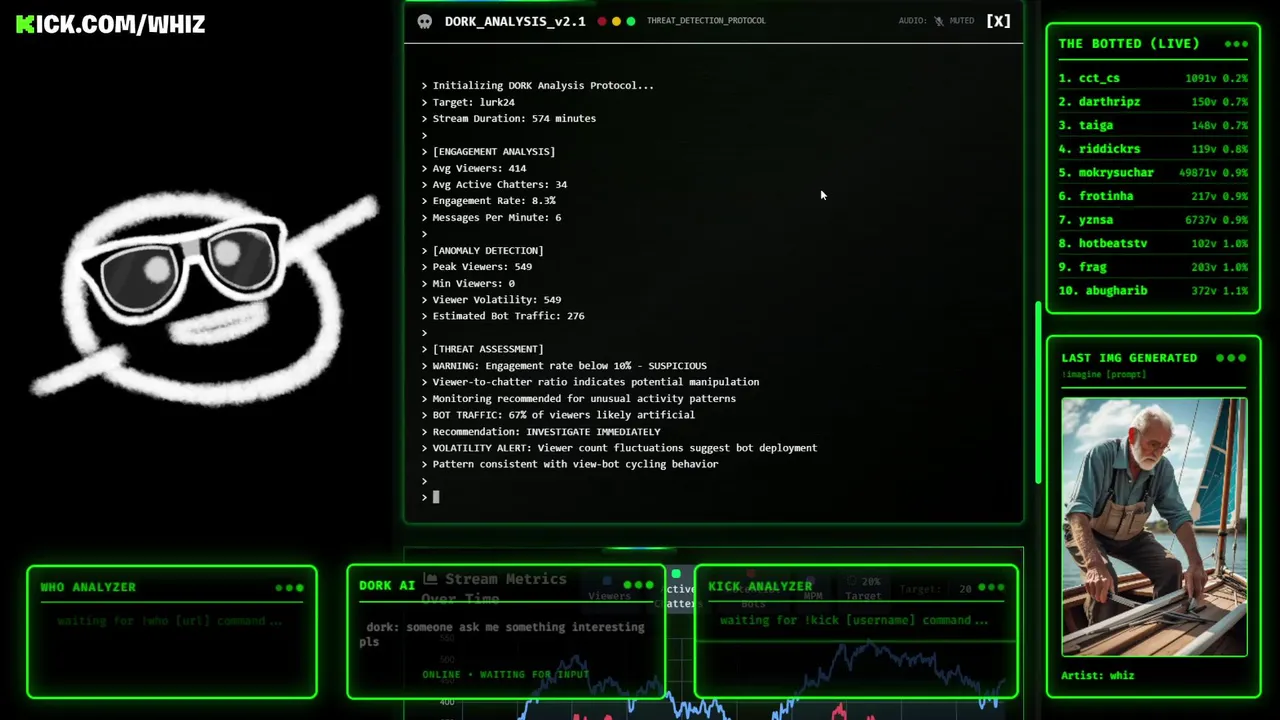Click the yellow dot in the DORK_ANALYSIS title bar
This screenshot has height=720, width=1280.
616,21
